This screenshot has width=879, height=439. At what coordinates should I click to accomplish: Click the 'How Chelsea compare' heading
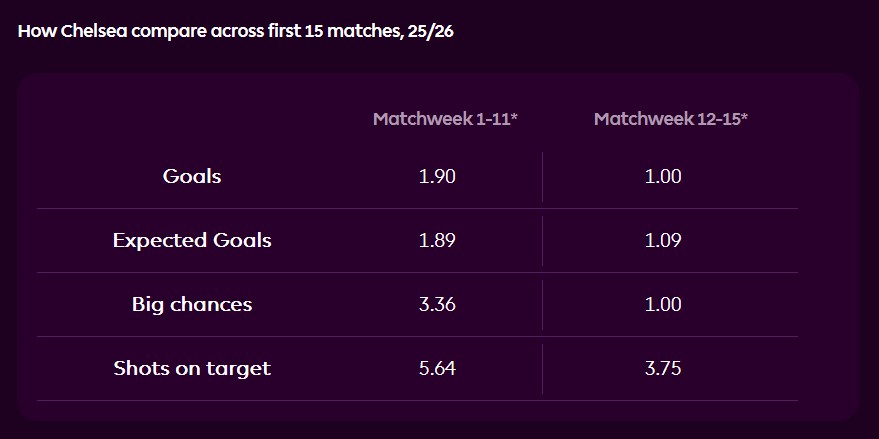click(236, 30)
